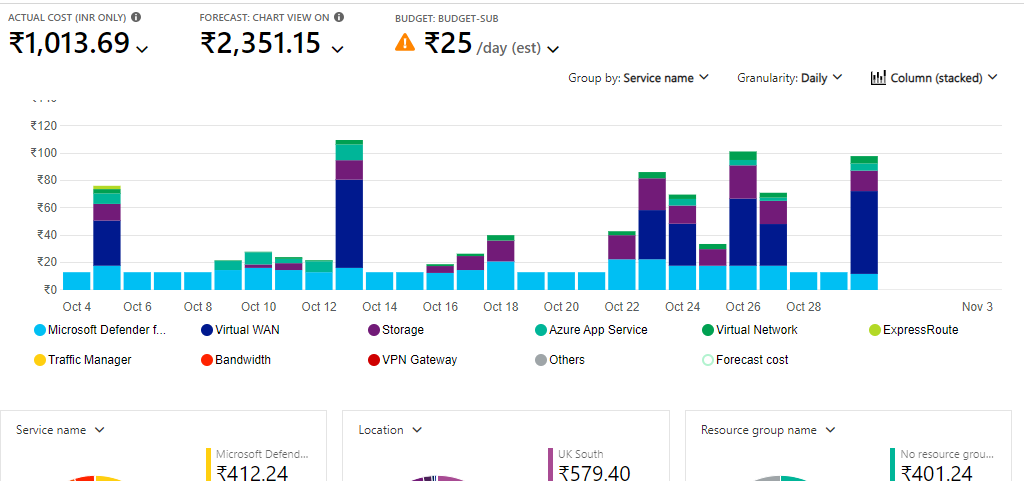The width and height of the screenshot is (1024, 481).
Task: Click ₹579.40 UK South value
Action: [594, 473]
